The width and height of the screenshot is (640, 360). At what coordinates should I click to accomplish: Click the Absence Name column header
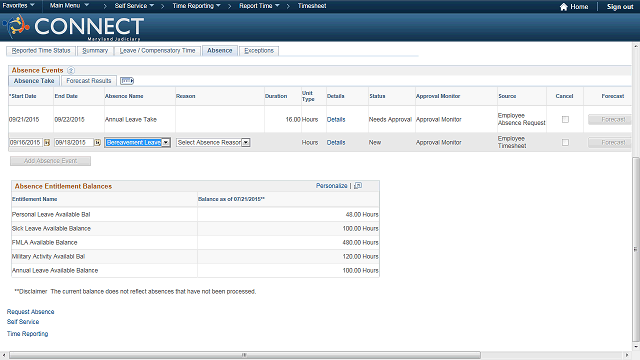(124, 96)
